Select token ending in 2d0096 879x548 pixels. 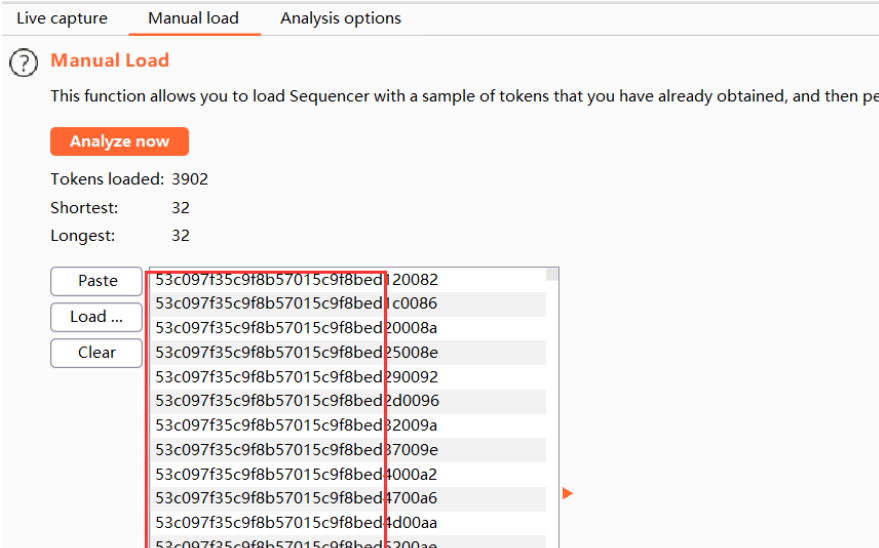click(348, 401)
